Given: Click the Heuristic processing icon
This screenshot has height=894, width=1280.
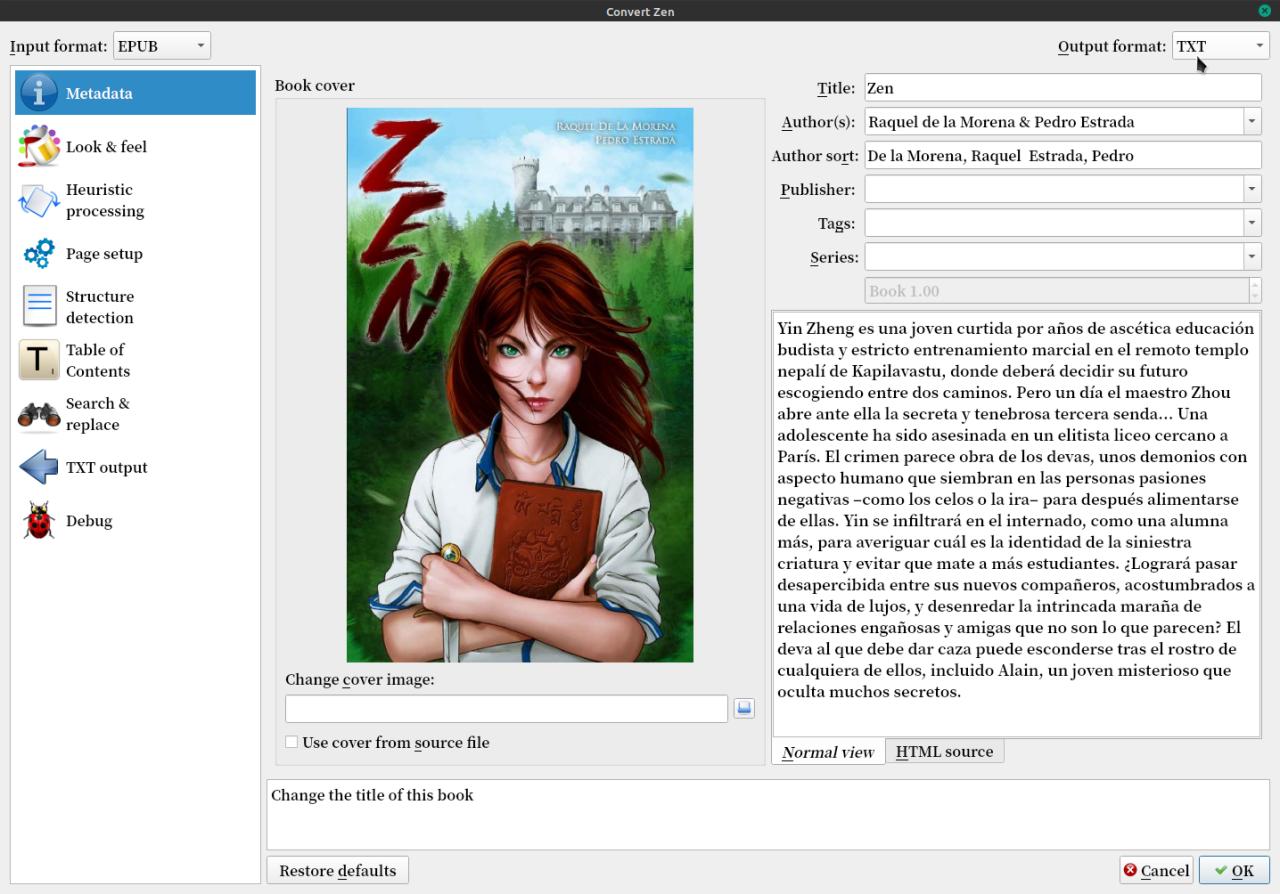Looking at the screenshot, I should coord(39,200).
